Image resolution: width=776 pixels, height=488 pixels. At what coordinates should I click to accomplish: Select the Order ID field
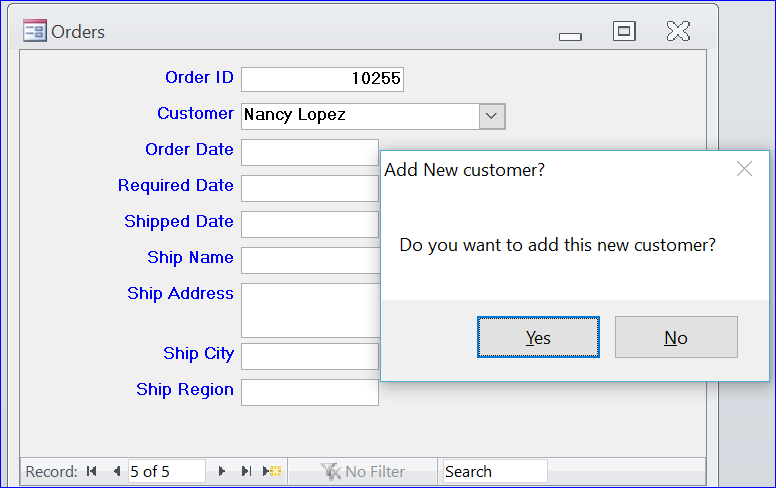tap(322, 79)
